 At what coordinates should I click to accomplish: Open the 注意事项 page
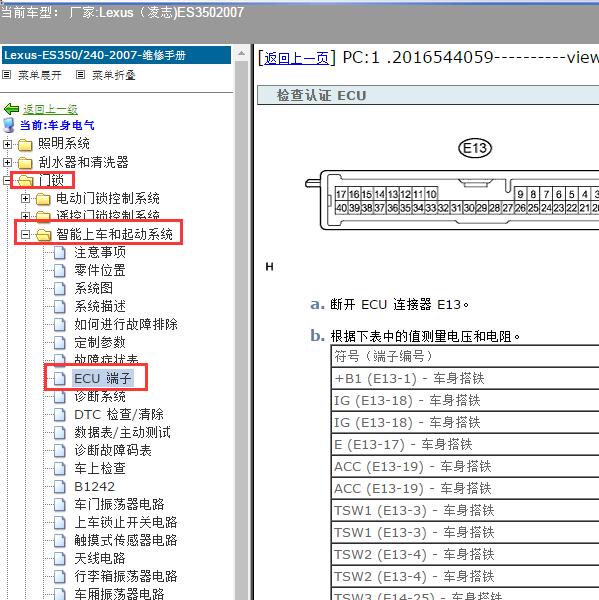click(100, 253)
